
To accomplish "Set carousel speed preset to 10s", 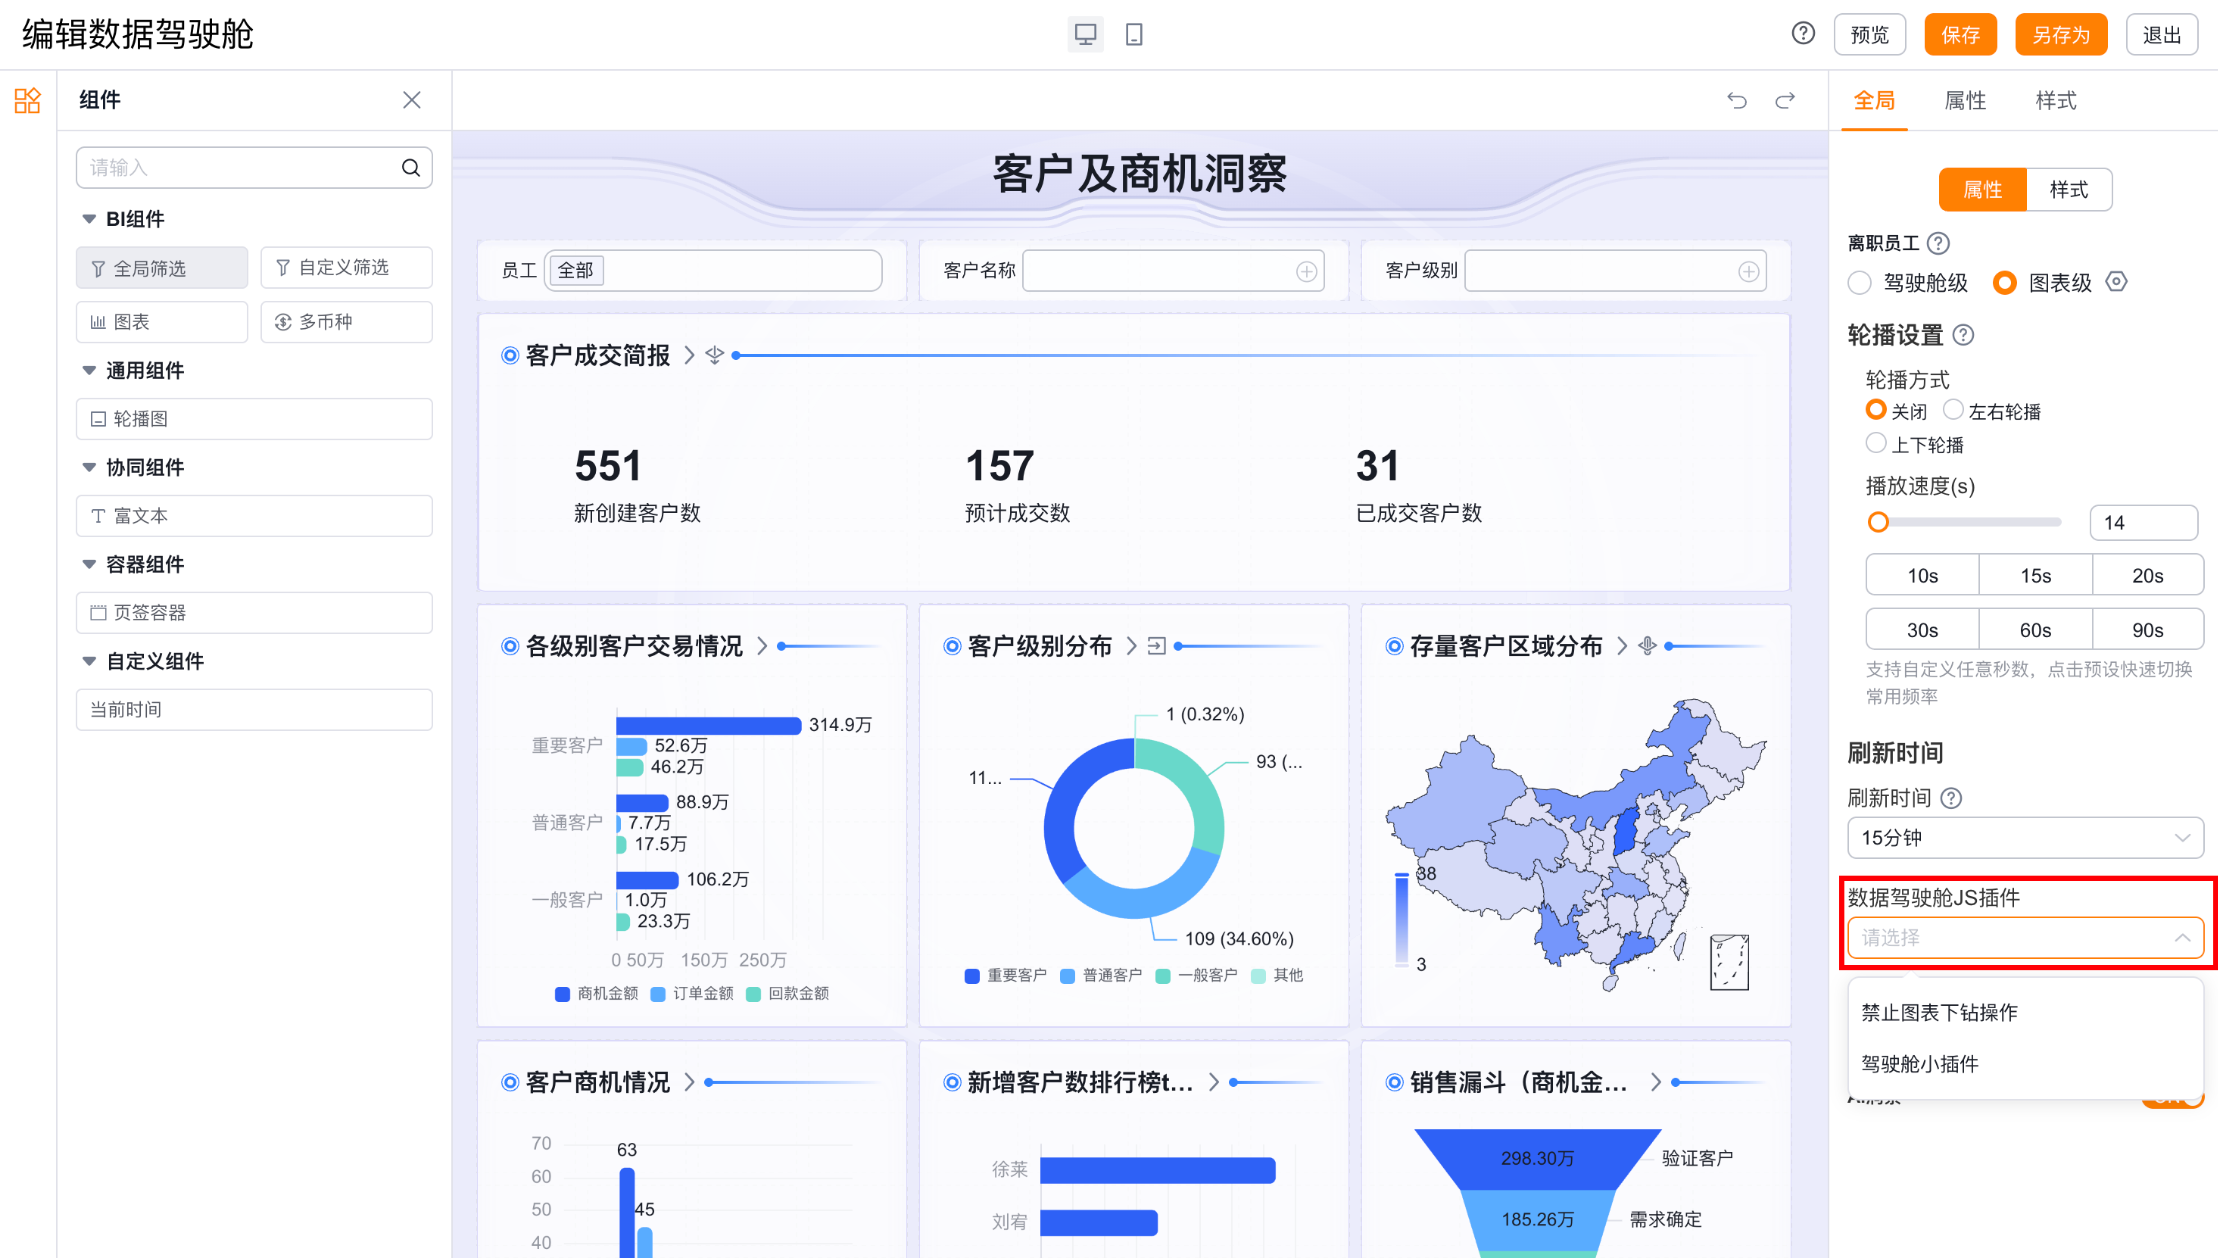I will [1922, 576].
